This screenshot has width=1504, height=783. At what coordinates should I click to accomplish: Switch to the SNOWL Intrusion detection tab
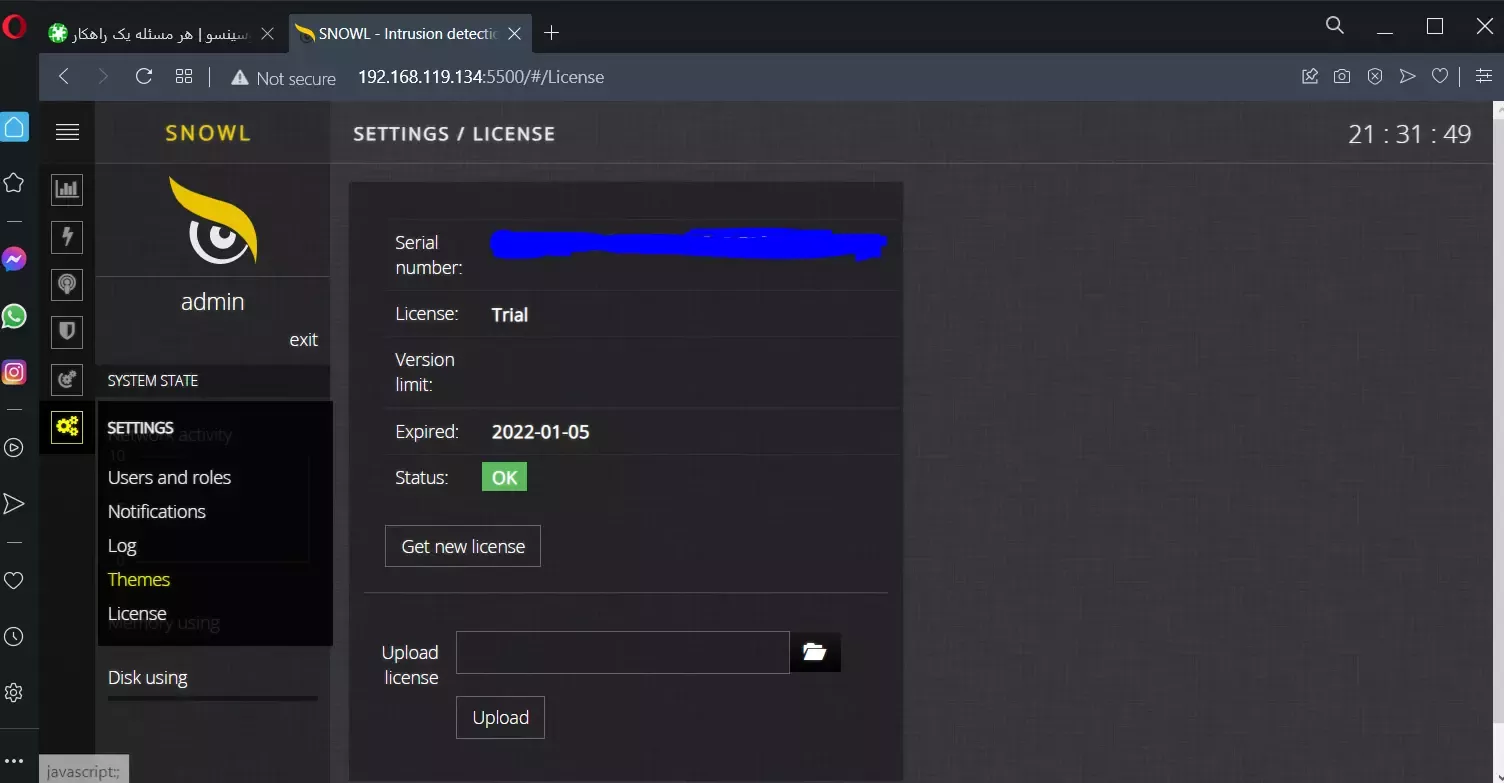pyautogui.click(x=410, y=34)
